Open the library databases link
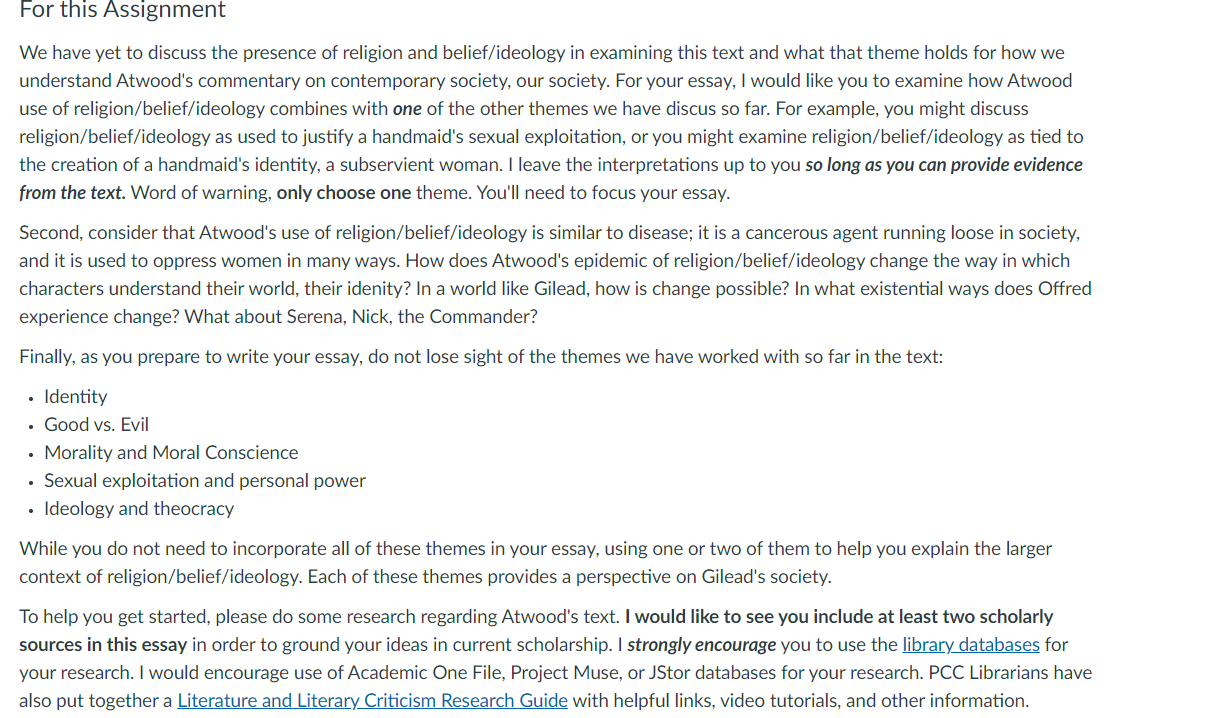Viewport: 1226px width, 718px height. point(971,645)
